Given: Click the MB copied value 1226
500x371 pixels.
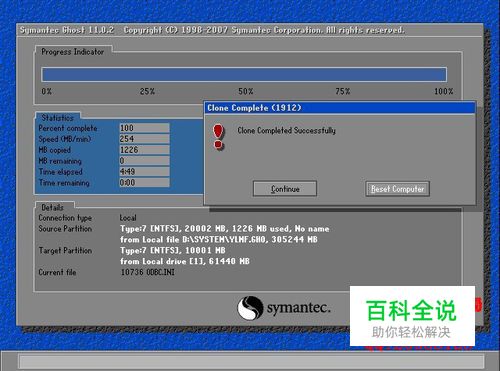Looking at the screenshot, I should (x=144, y=150).
